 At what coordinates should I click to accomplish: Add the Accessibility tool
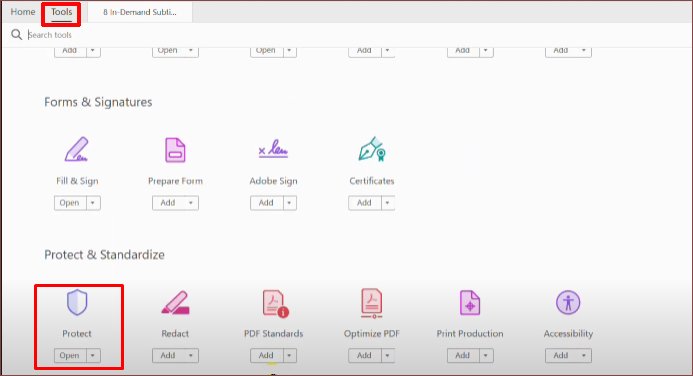(x=561, y=356)
